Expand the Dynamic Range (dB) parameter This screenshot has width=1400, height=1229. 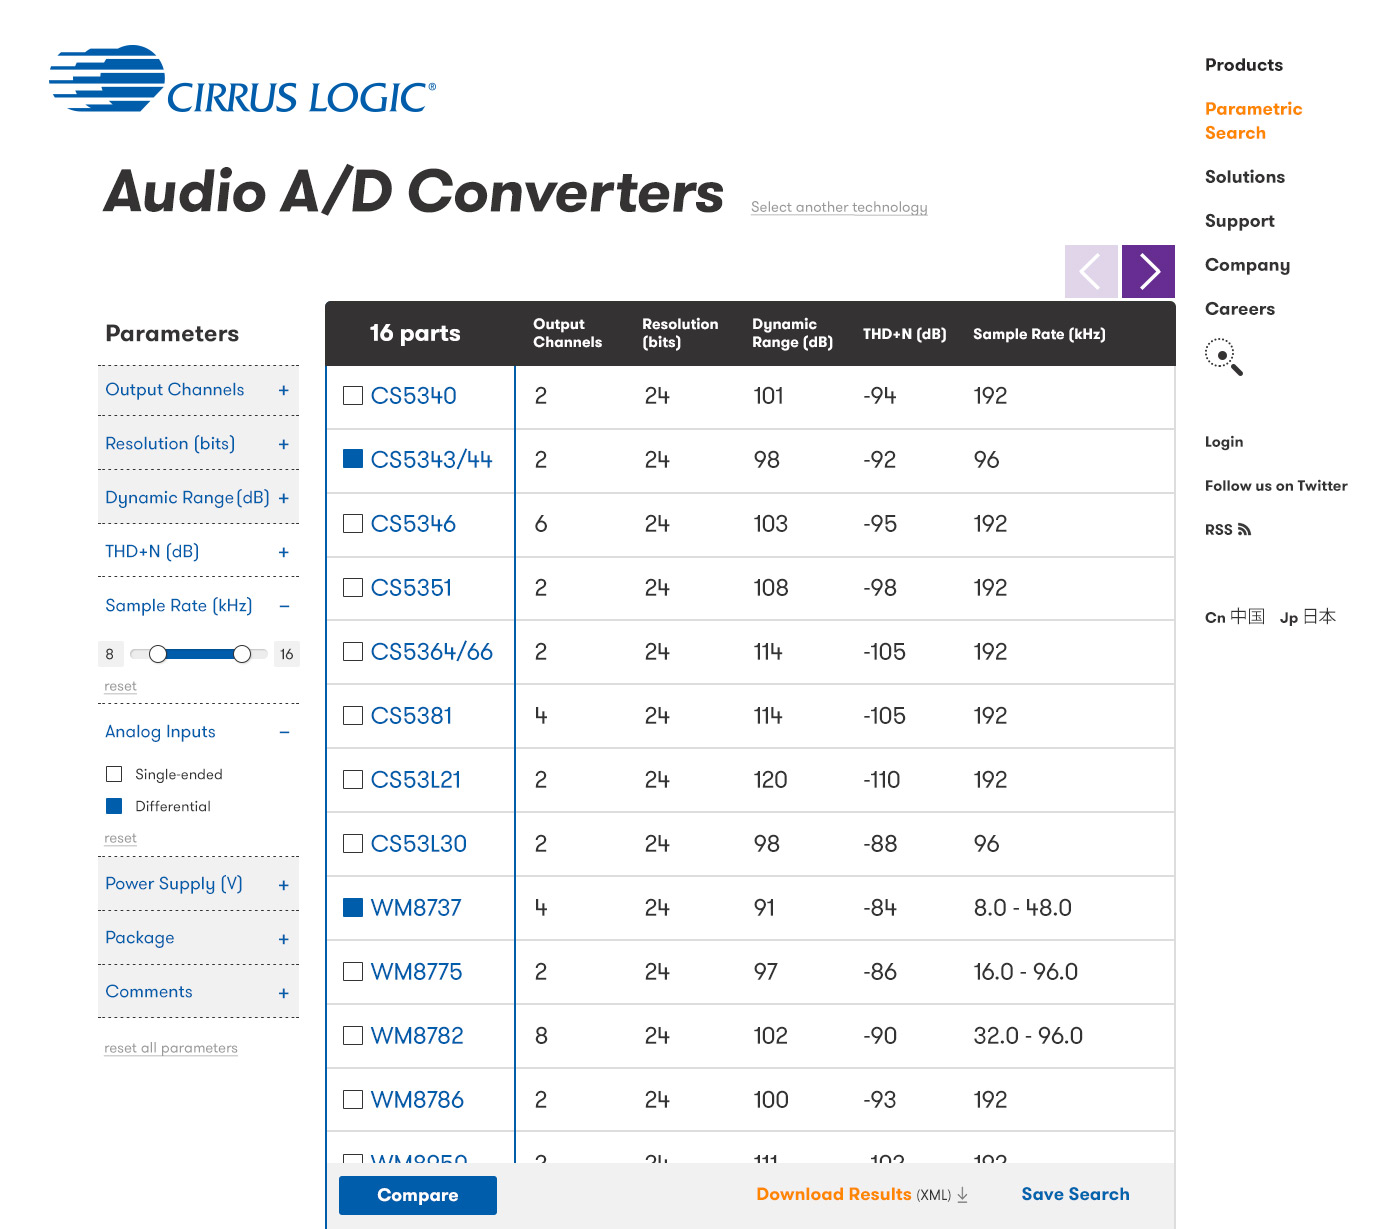click(198, 498)
